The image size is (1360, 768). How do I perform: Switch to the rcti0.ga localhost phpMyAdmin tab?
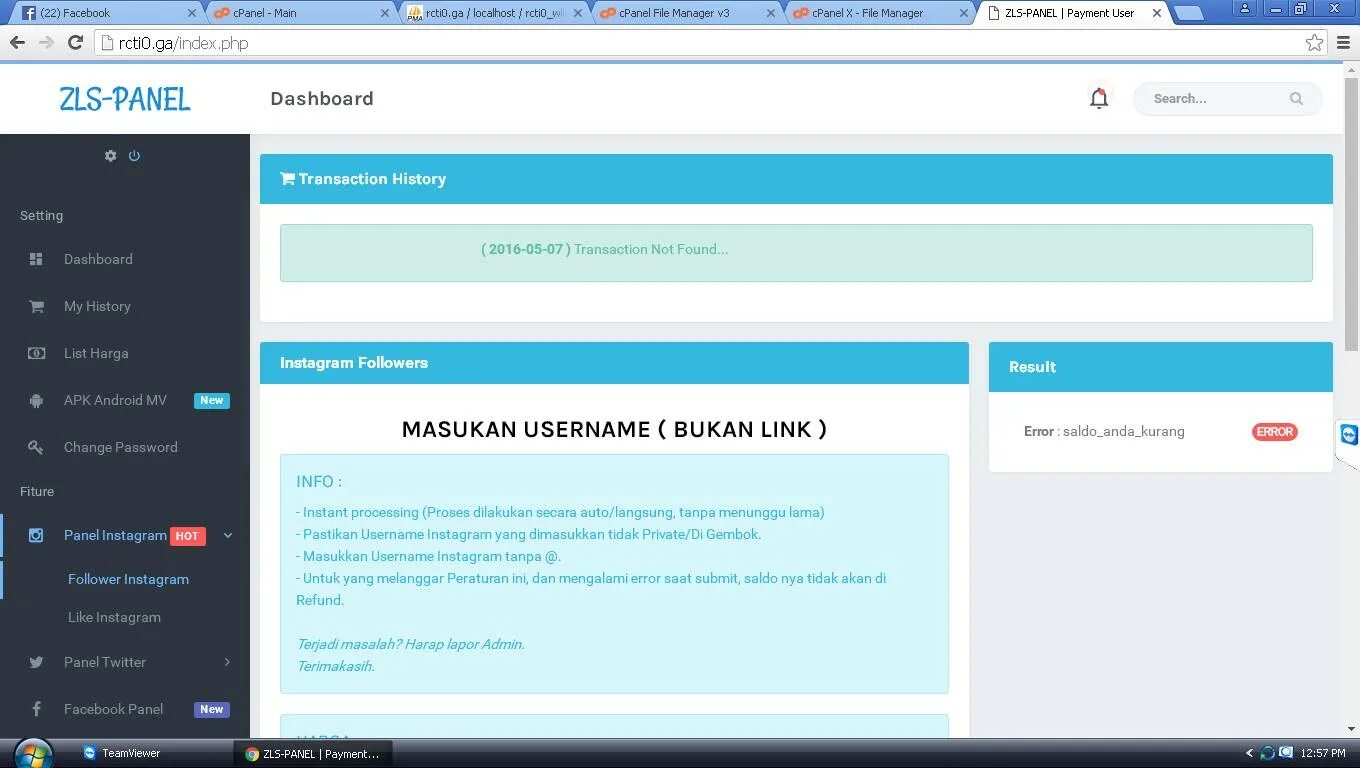click(495, 13)
